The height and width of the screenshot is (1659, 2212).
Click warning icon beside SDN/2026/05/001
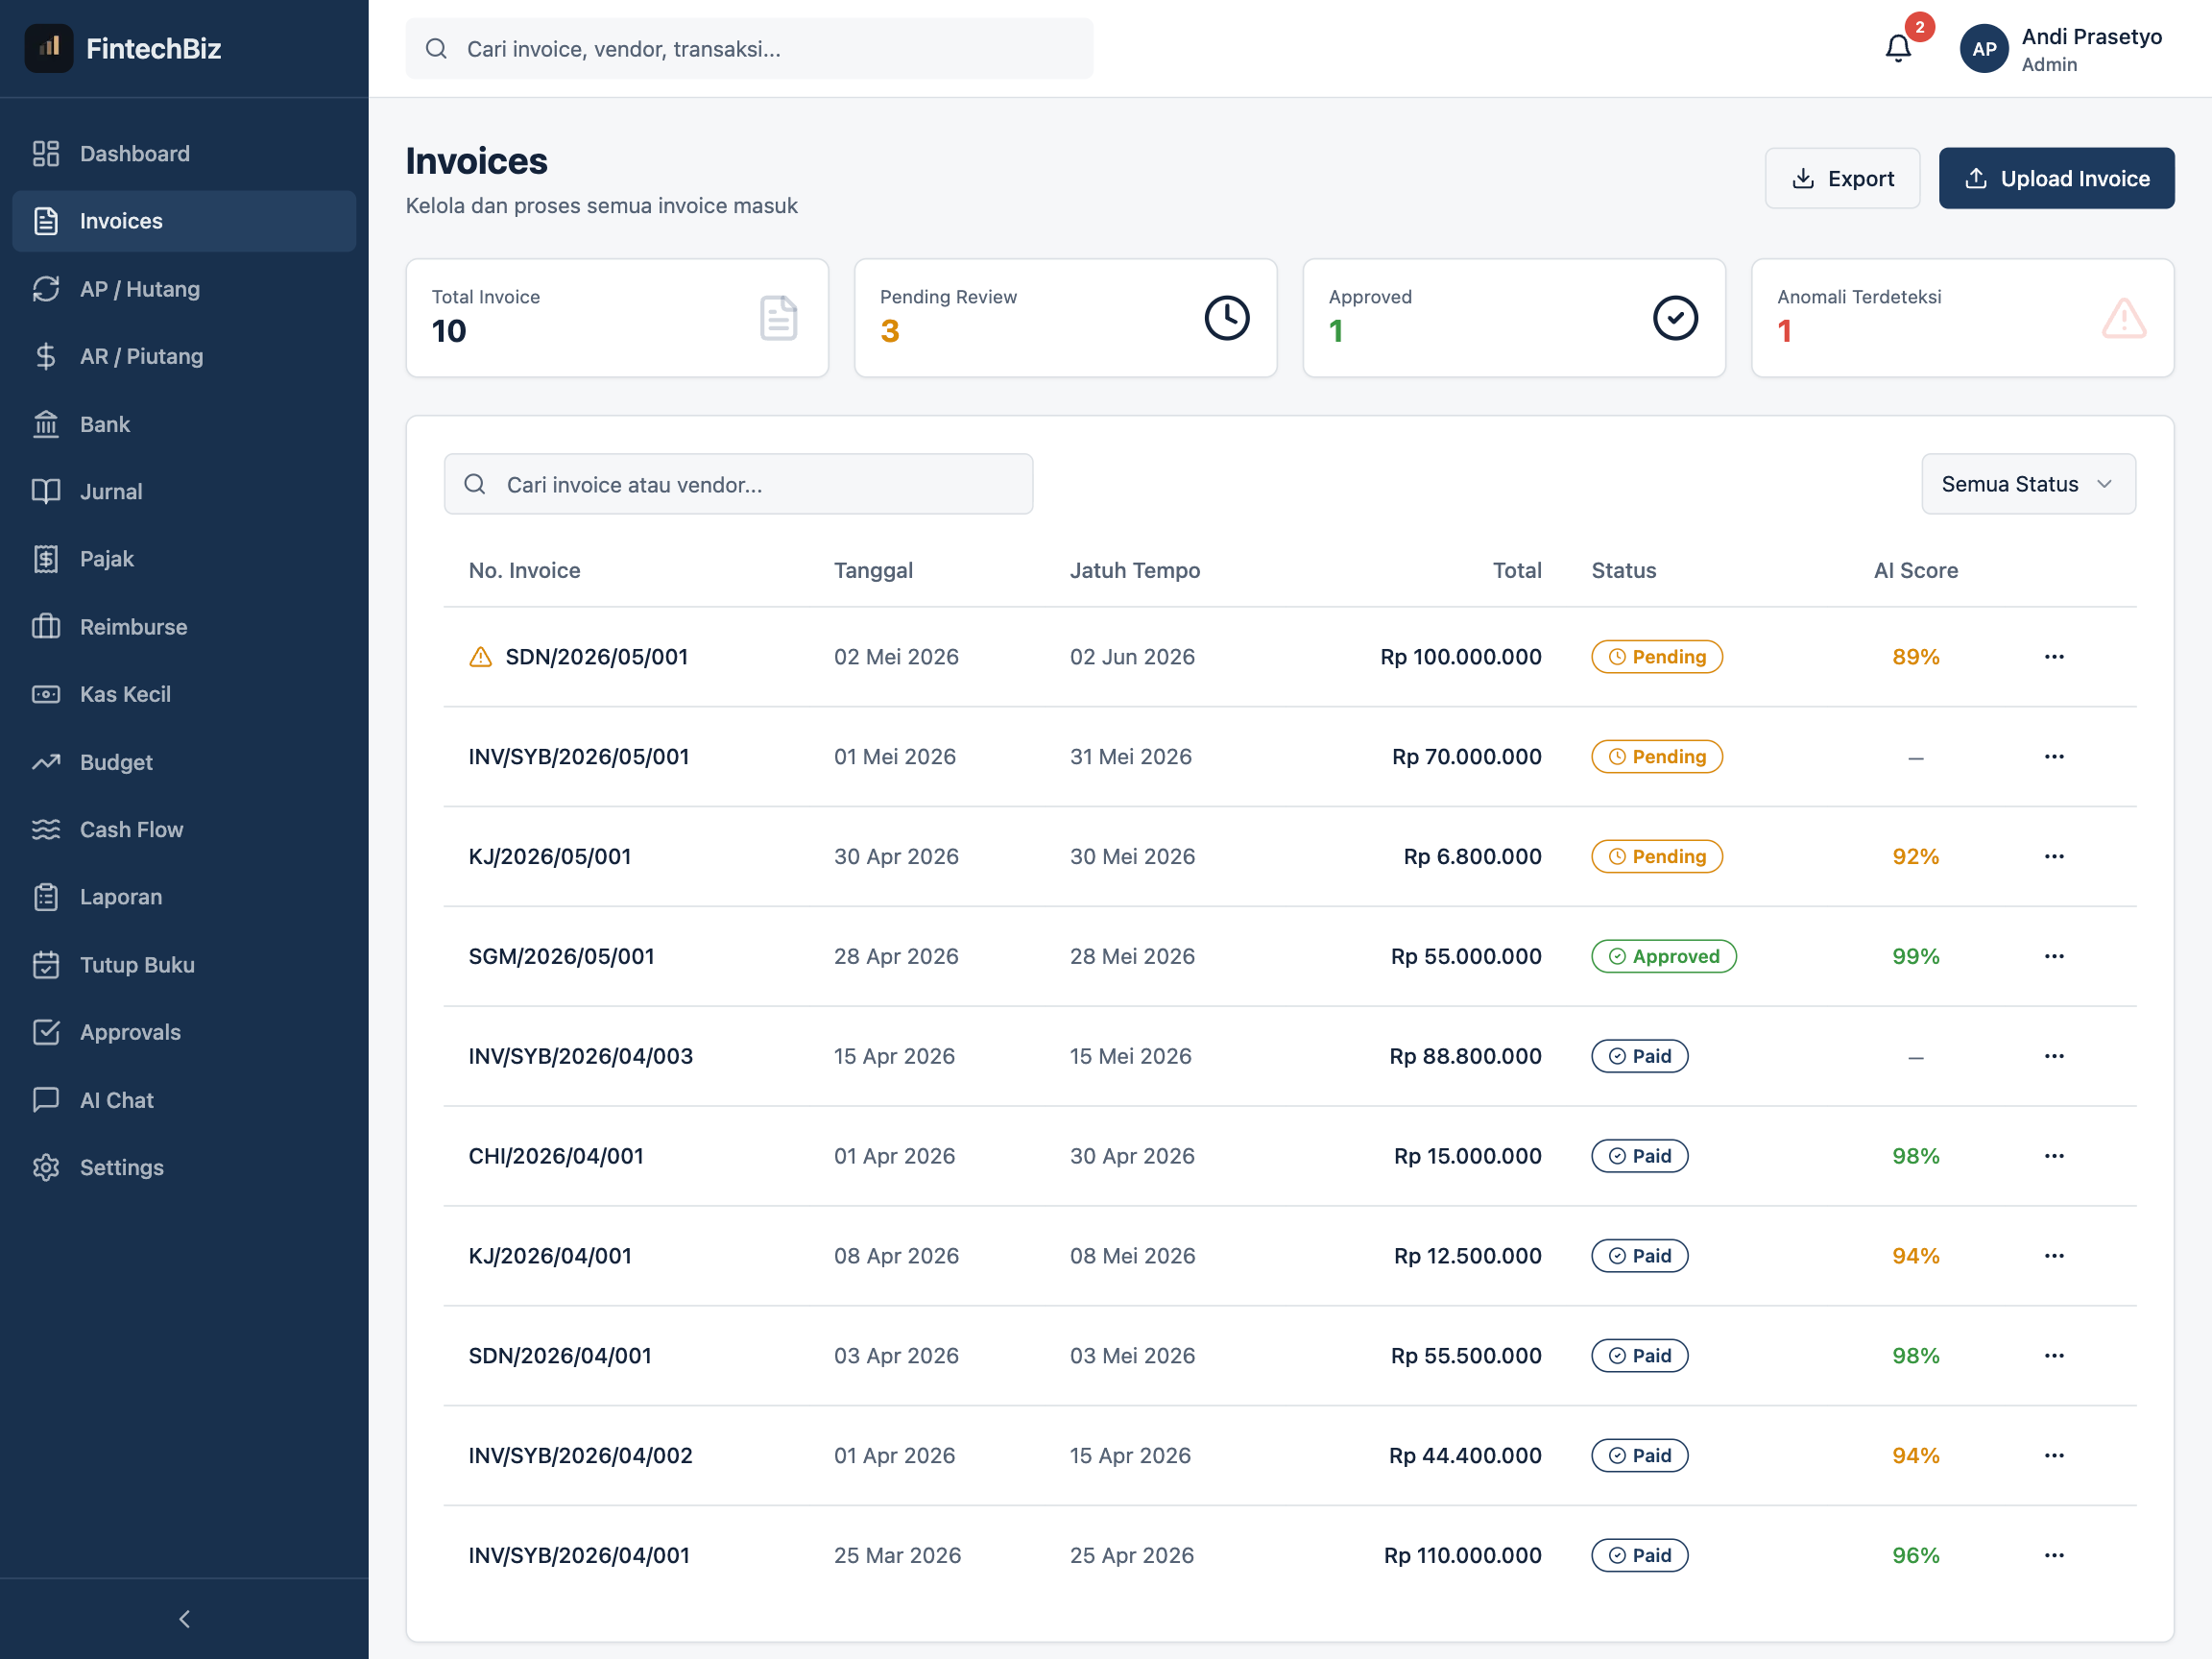pos(480,657)
